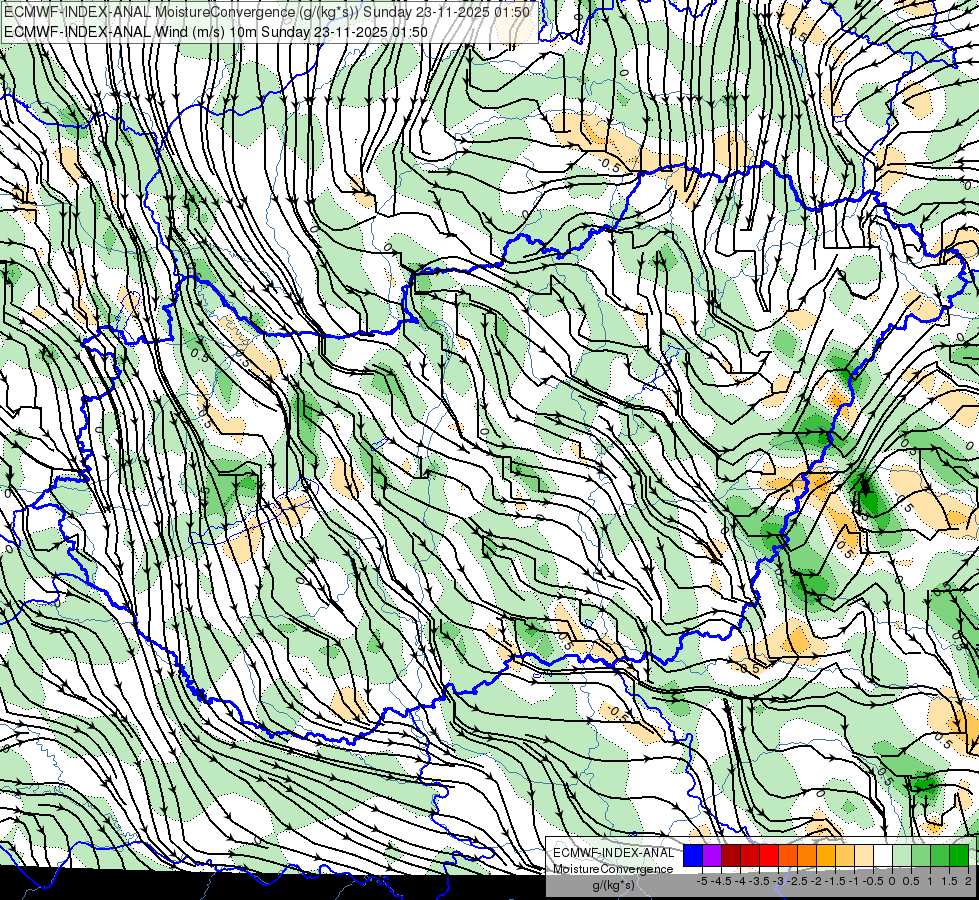
Task: Click the 0 legend scale value
Action: pyautogui.click(x=892, y=881)
